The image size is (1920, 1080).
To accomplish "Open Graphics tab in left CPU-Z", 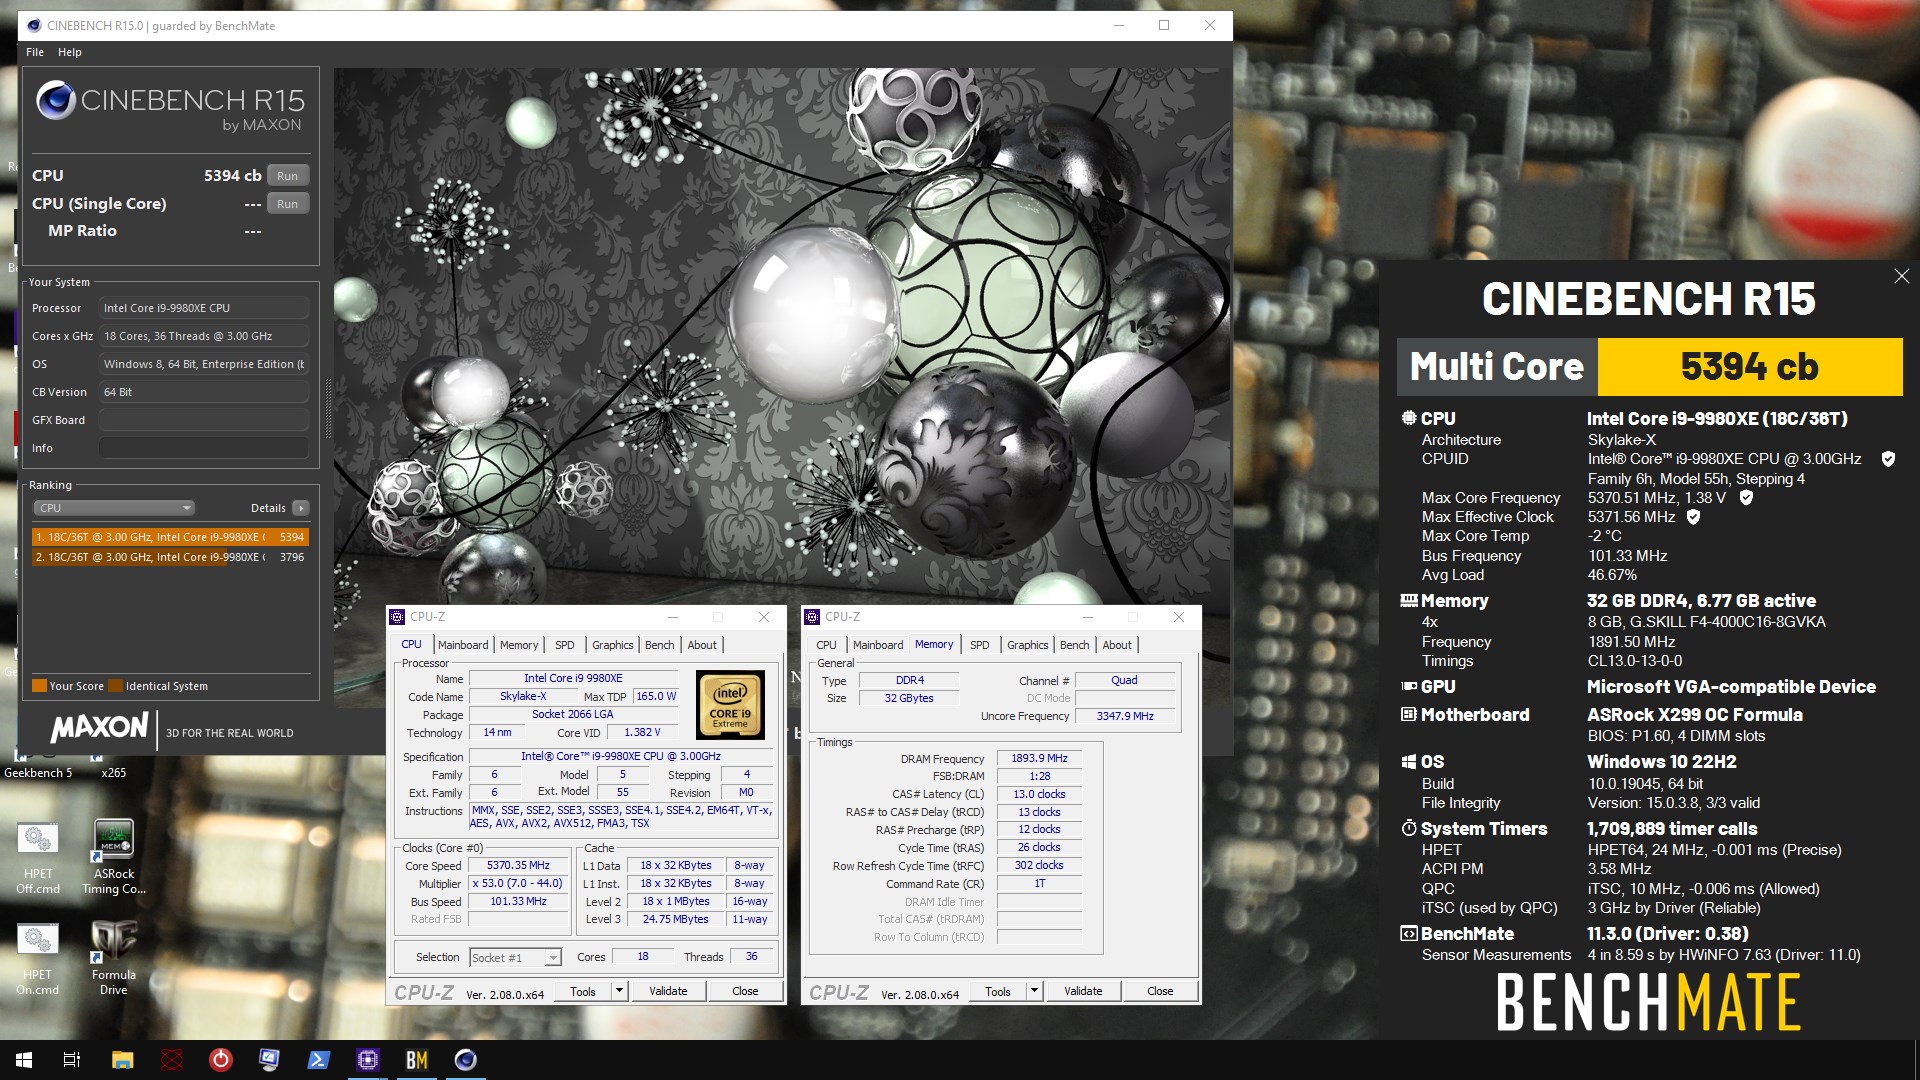I will click(x=613, y=645).
